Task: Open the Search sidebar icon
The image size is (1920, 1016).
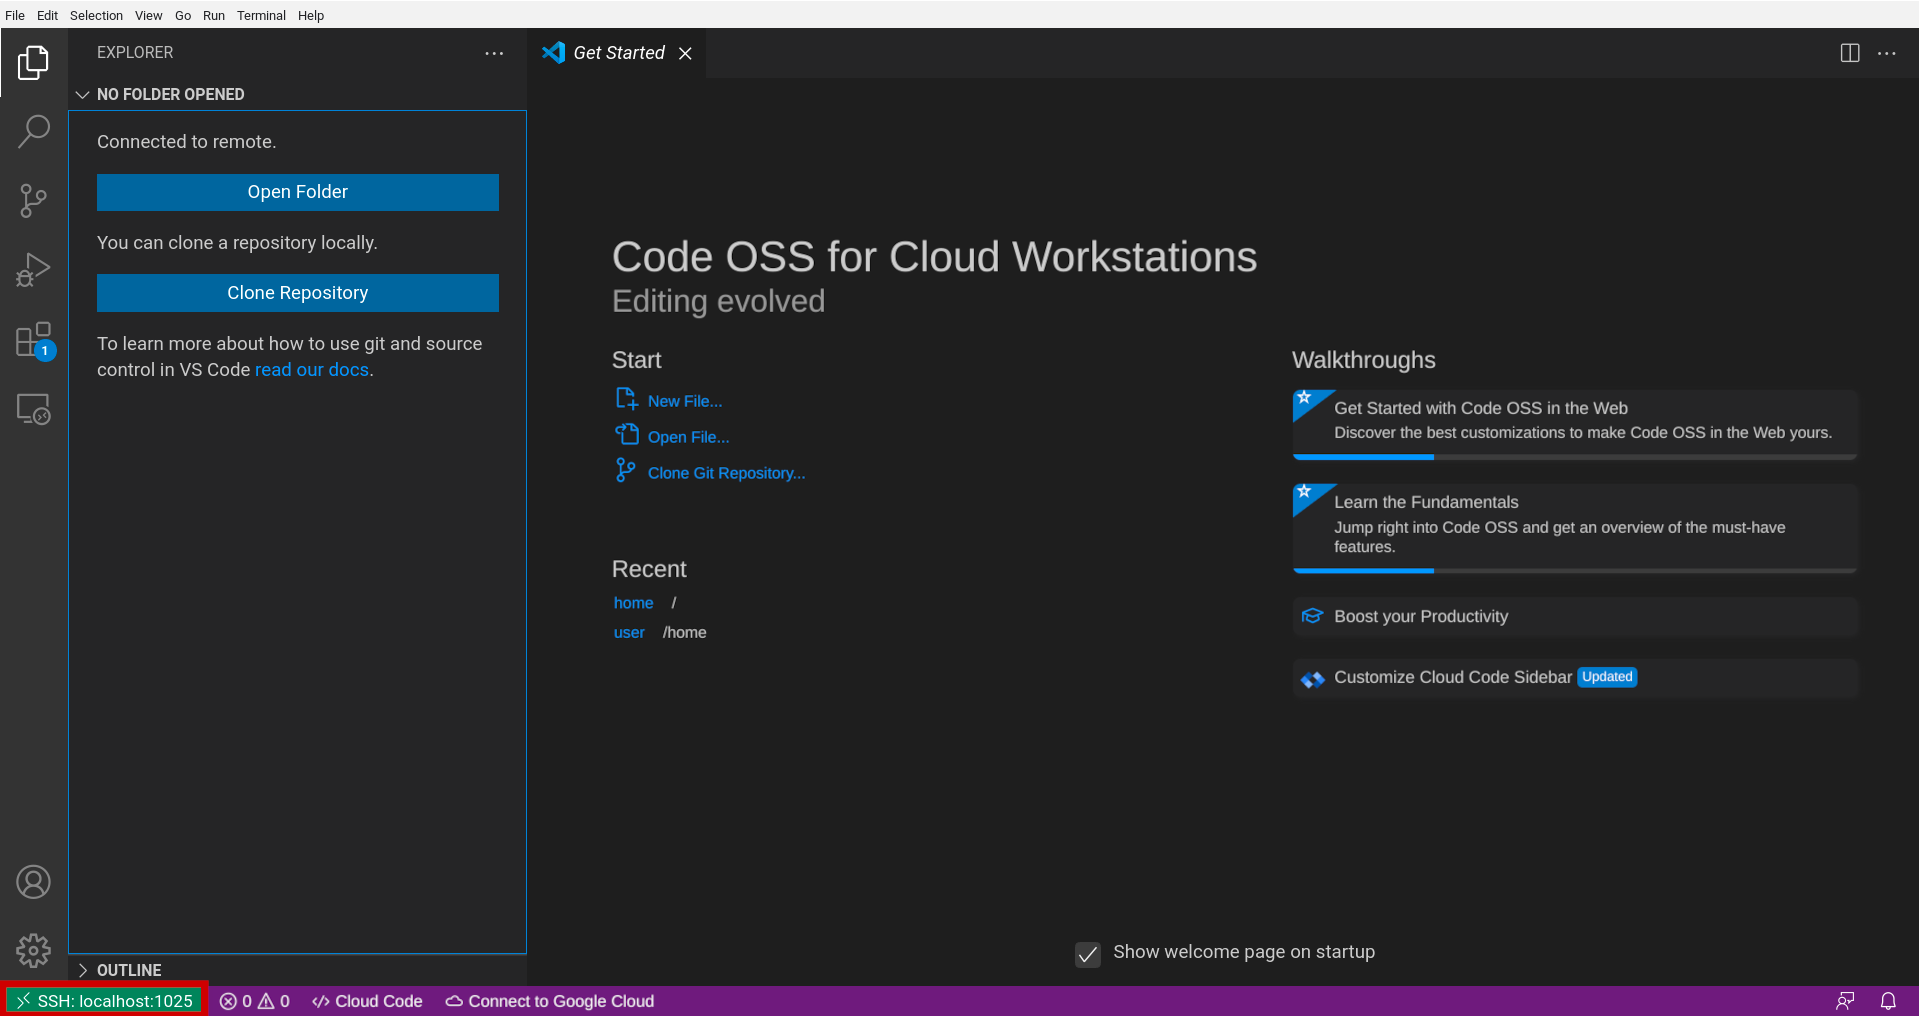Action: pos(33,131)
